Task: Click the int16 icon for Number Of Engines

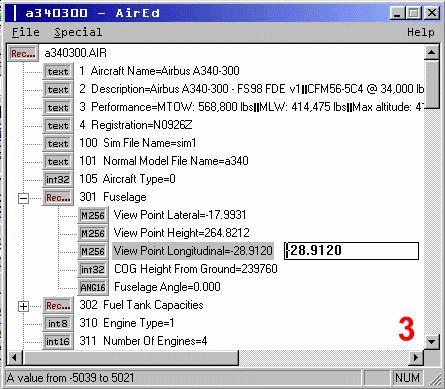Action: click(x=58, y=341)
